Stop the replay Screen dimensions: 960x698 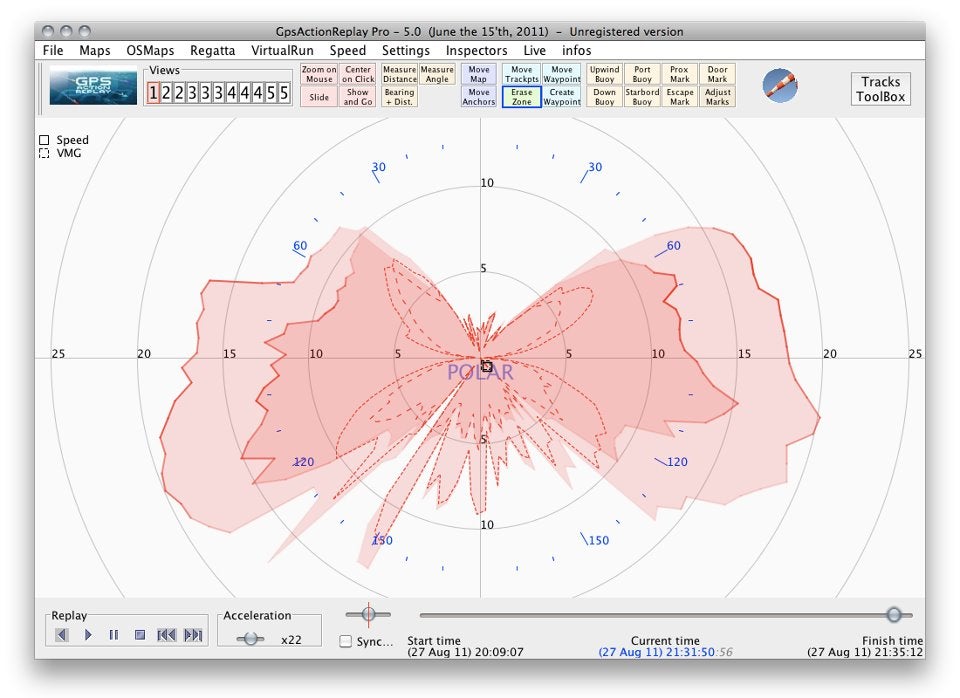(140, 635)
